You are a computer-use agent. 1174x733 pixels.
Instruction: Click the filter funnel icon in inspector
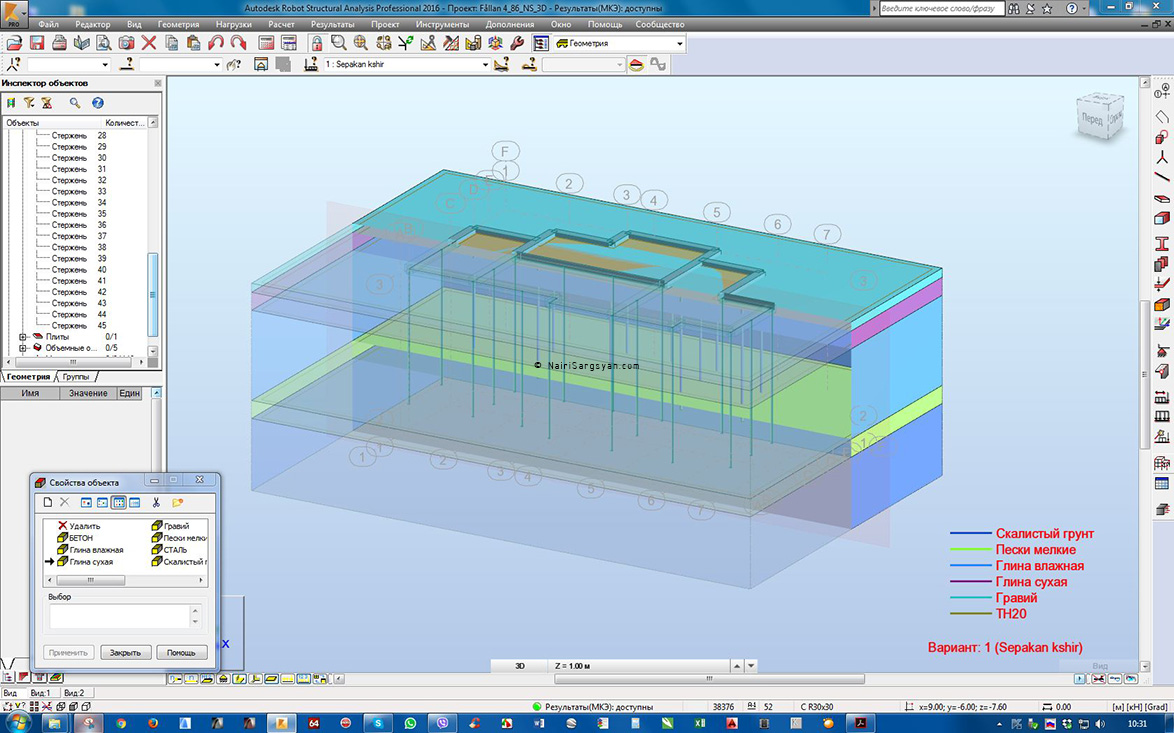click(x=28, y=103)
